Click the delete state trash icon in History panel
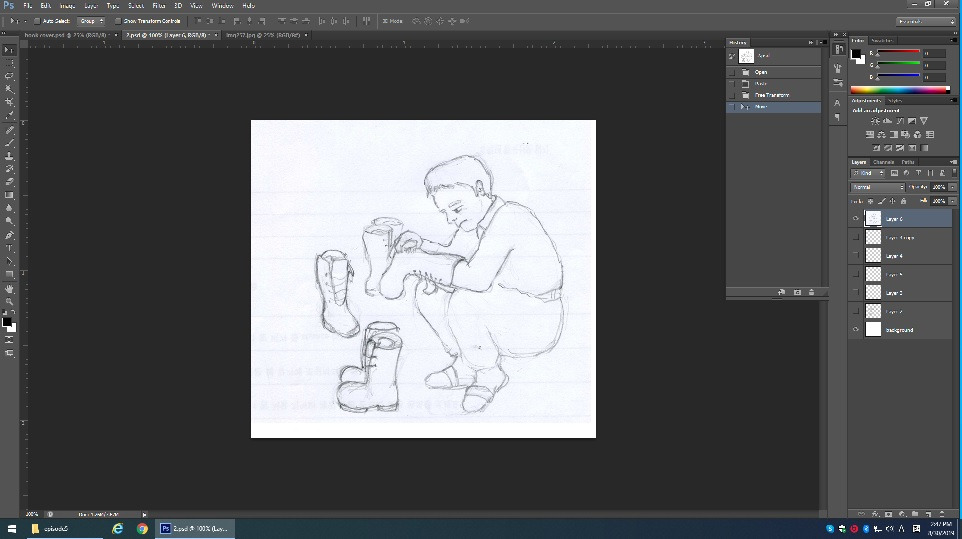Image resolution: width=962 pixels, height=539 pixels. pos(811,292)
